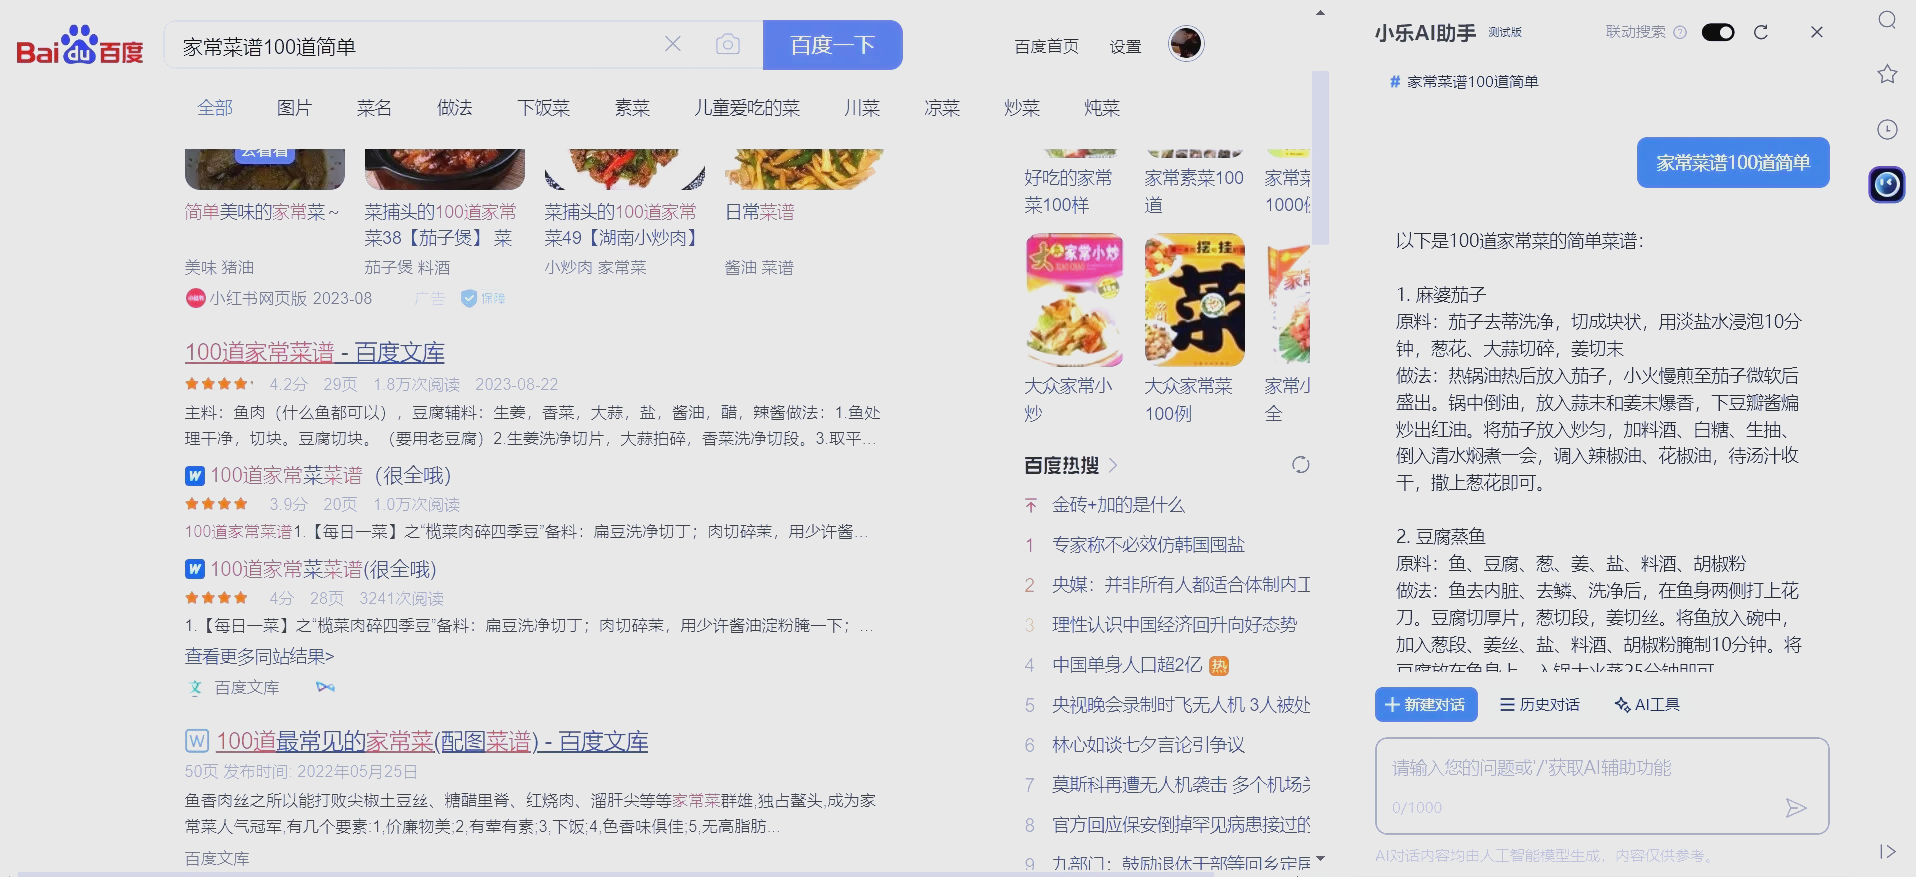Viewport: 1916px width, 877px height.
Task: Click the send message arrow icon
Action: pos(1796,808)
